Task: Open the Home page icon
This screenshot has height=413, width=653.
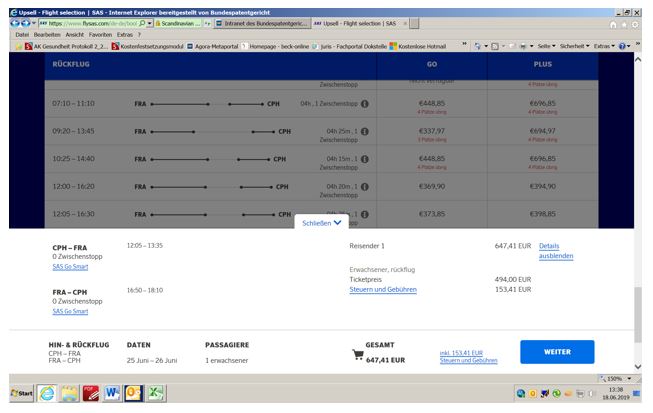Action: click(x=613, y=25)
